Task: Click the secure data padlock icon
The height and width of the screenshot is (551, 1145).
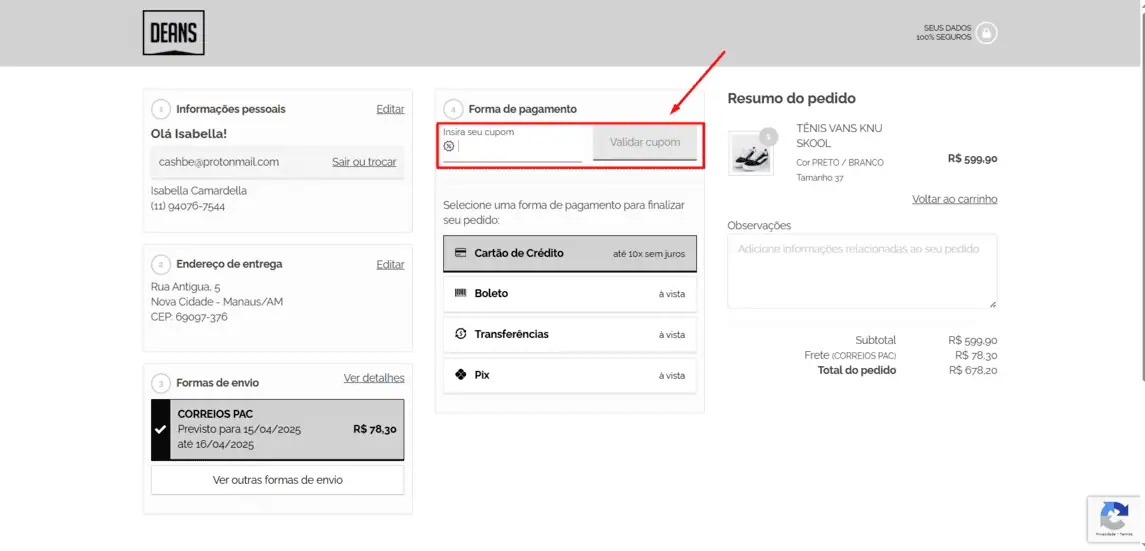Action: 987,33
